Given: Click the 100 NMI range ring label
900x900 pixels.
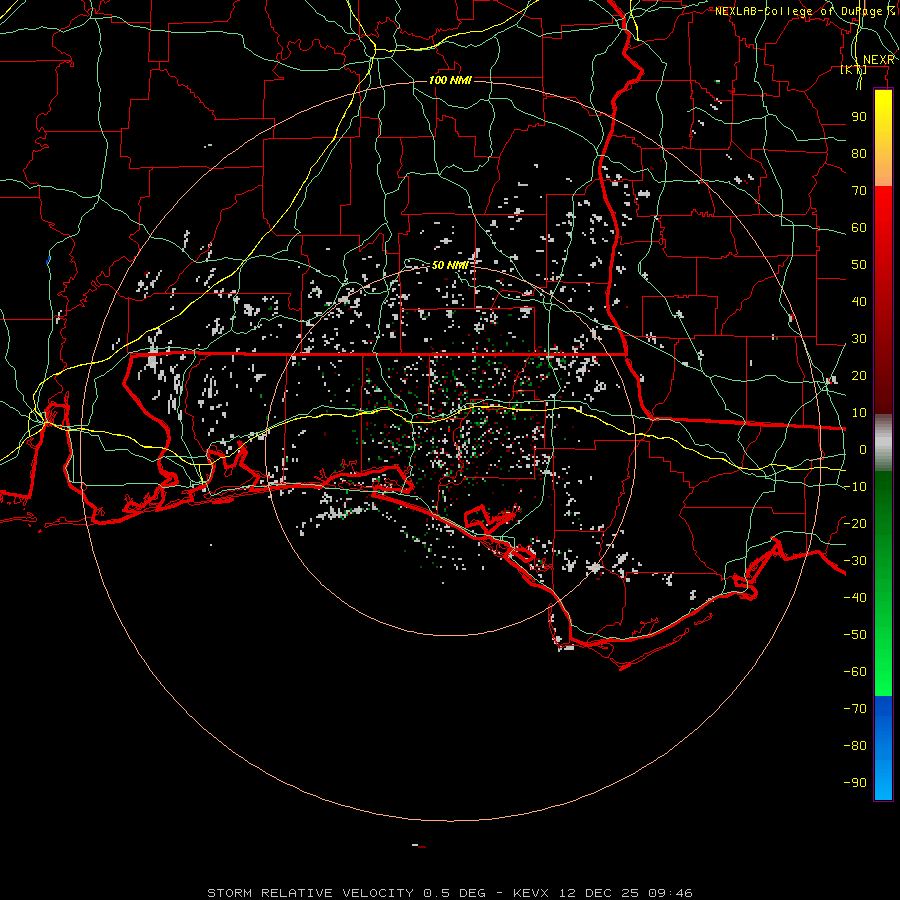Looking at the screenshot, I should tap(450, 80).
